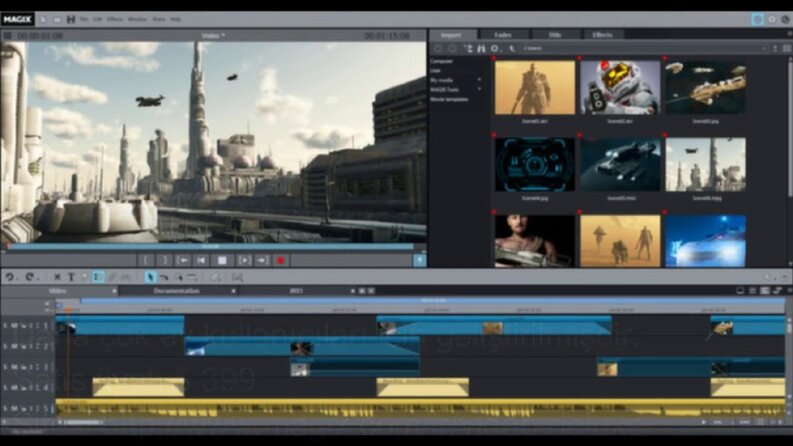This screenshot has width=793, height=446.
Task: Click the stop playback square button
Action: (222, 260)
